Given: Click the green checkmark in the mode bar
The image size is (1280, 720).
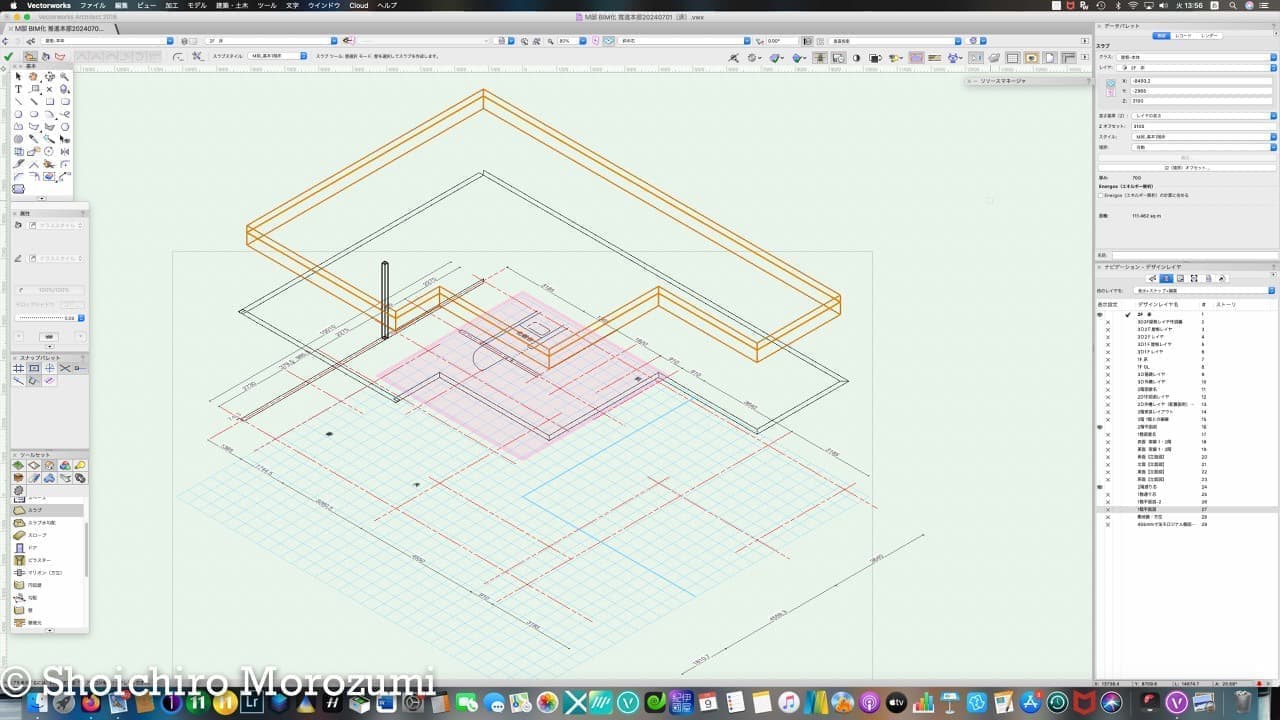Looking at the screenshot, I should pyautogui.click(x=8, y=56).
